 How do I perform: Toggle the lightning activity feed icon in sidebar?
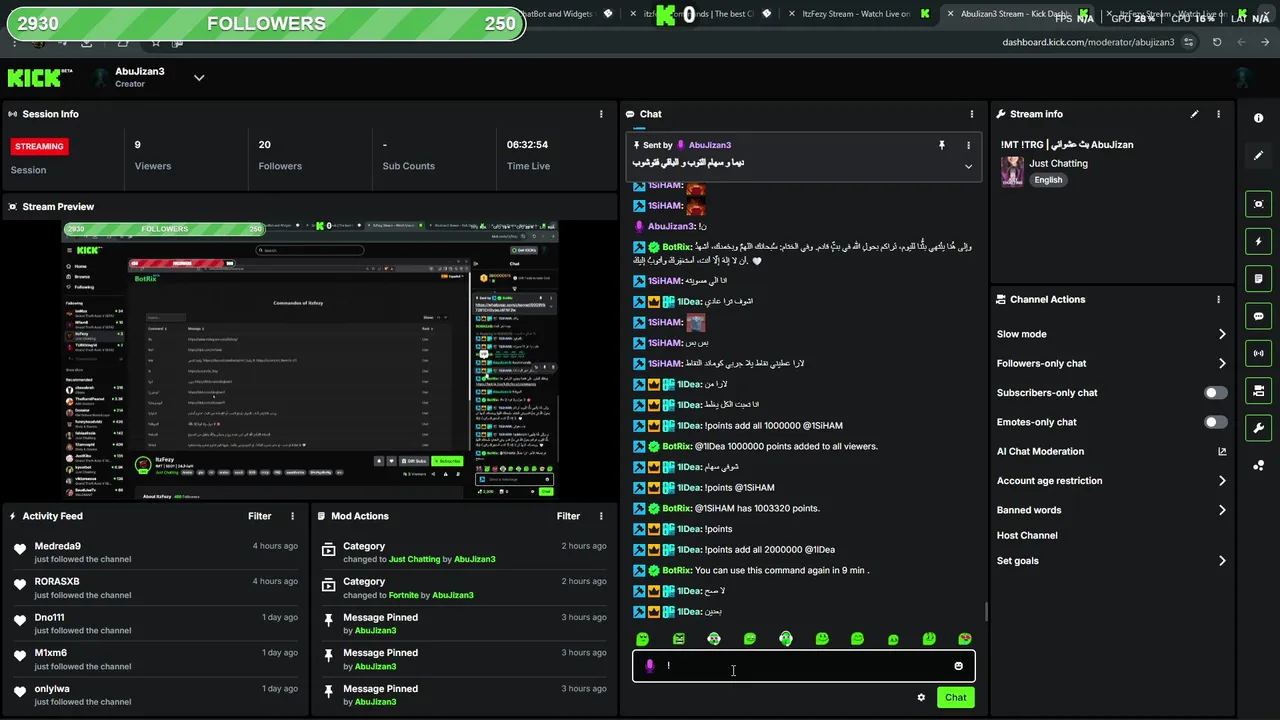[x=1258, y=241]
